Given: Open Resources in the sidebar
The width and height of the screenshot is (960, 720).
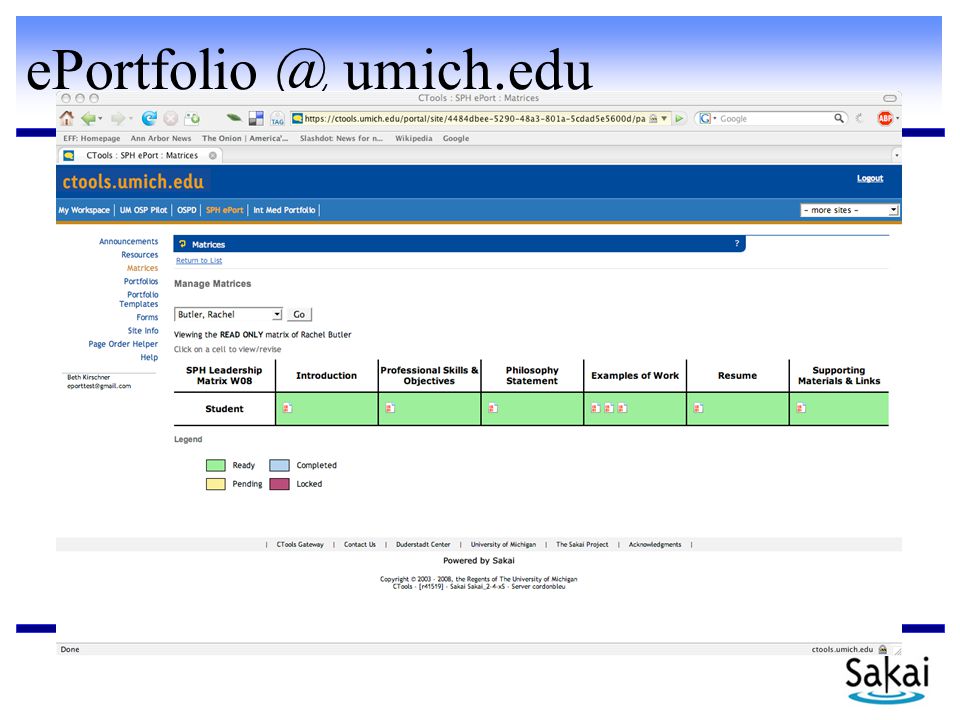Looking at the screenshot, I should pos(140,255).
